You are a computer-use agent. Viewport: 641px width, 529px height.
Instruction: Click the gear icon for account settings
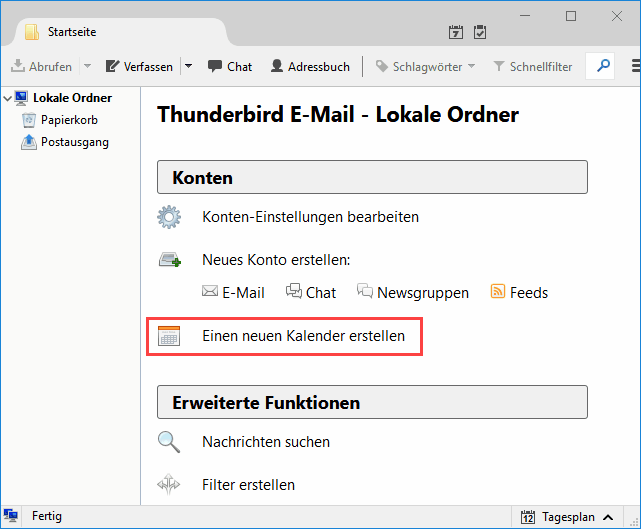click(x=169, y=217)
